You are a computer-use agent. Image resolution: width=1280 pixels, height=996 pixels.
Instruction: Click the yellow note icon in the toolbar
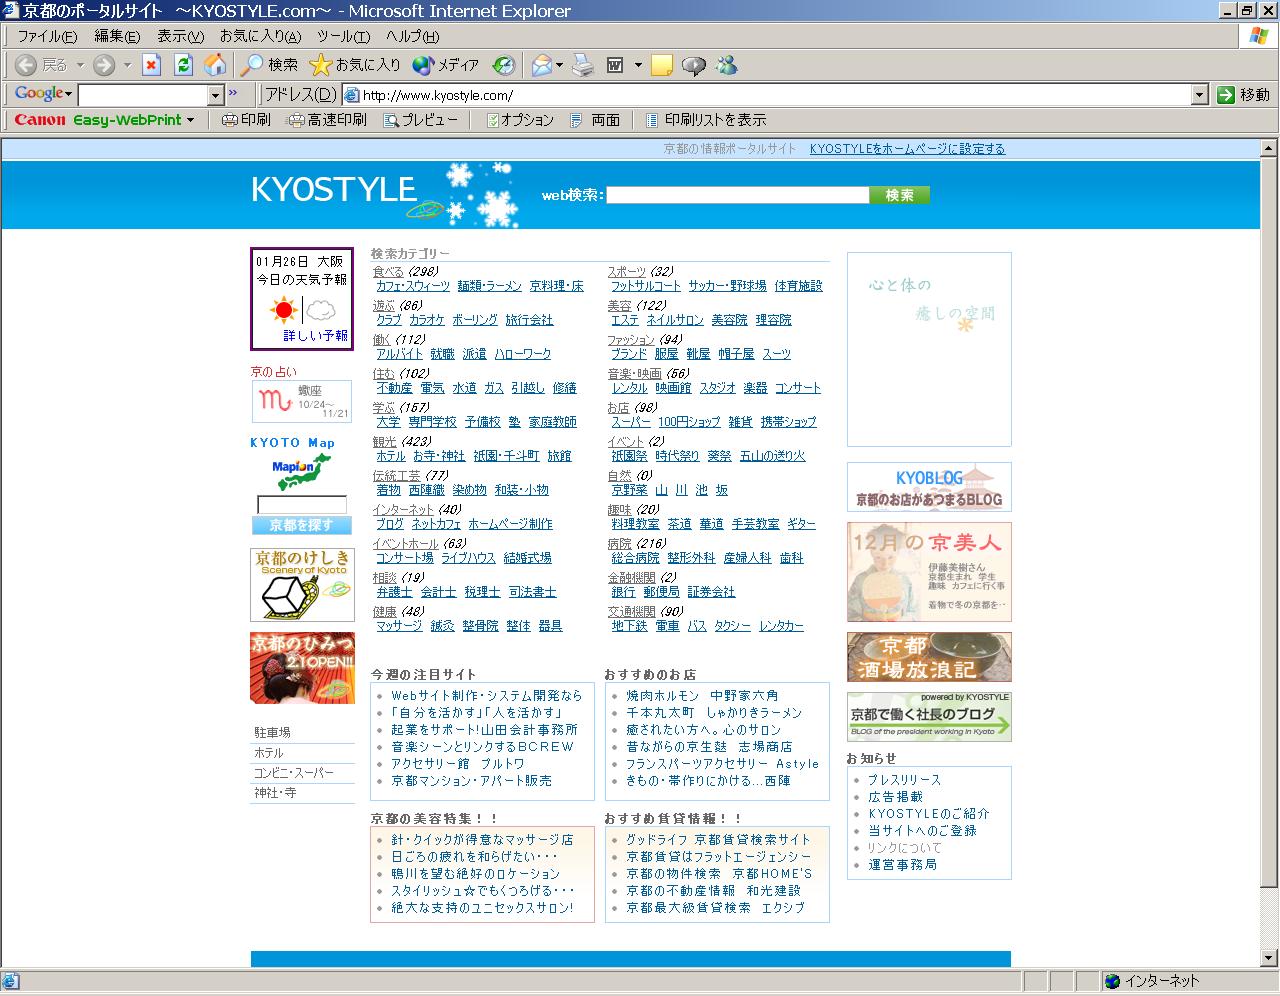[661, 65]
